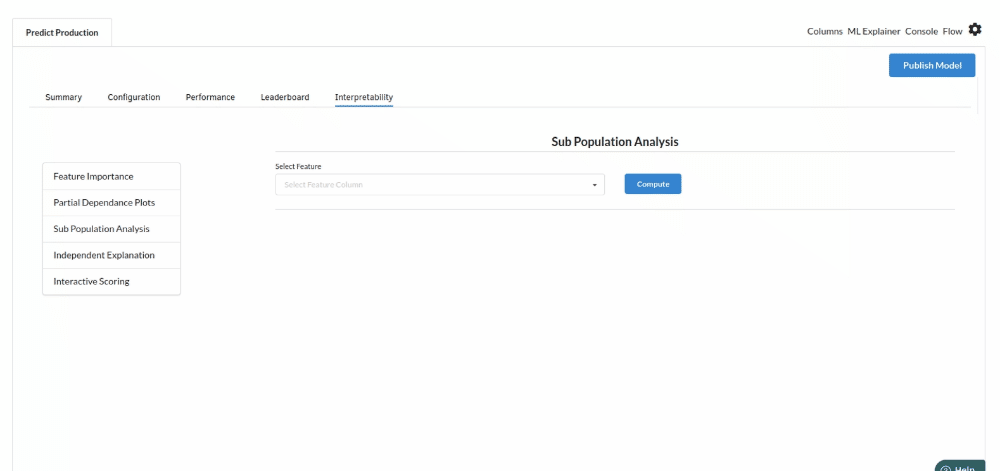Open the Configuration tab
This screenshot has height=471, width=1000.
(x=134, y=97)
